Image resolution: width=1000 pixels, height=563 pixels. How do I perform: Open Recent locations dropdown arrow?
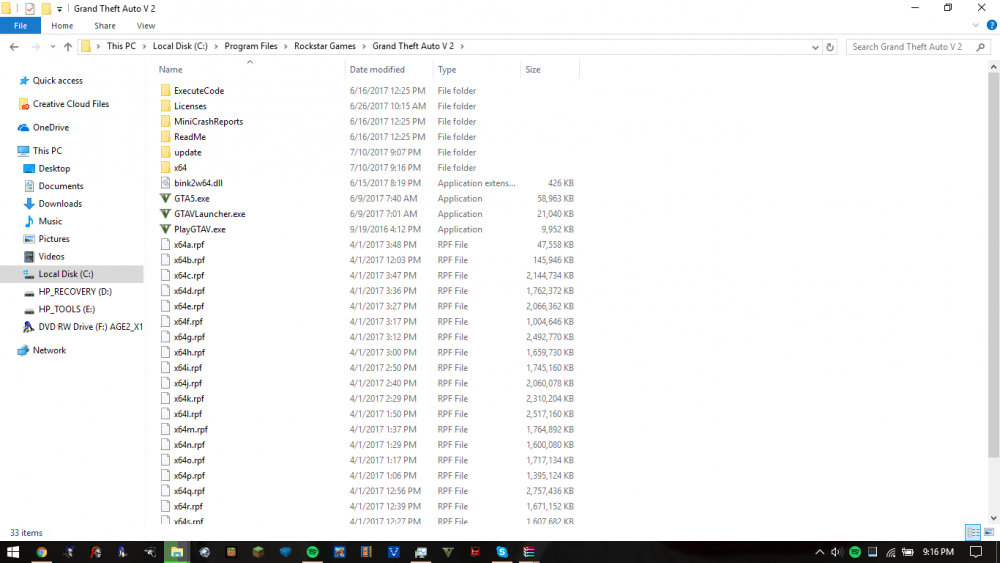[x=52, y=47]
